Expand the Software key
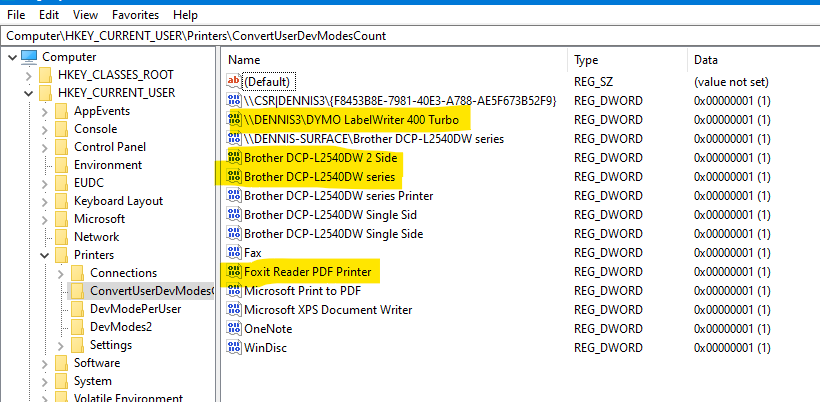This screenshot has width=820, height=402. coord(45,363)
